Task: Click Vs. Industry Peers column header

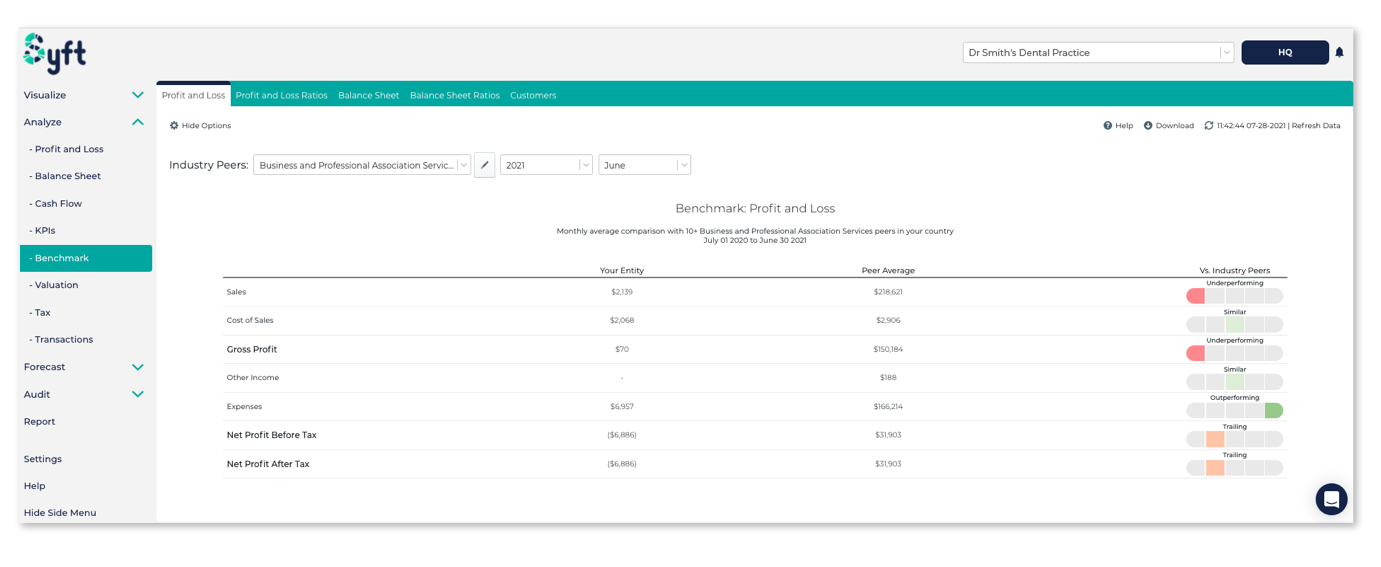Action: pyautogui.click(x=1235, y=271)
